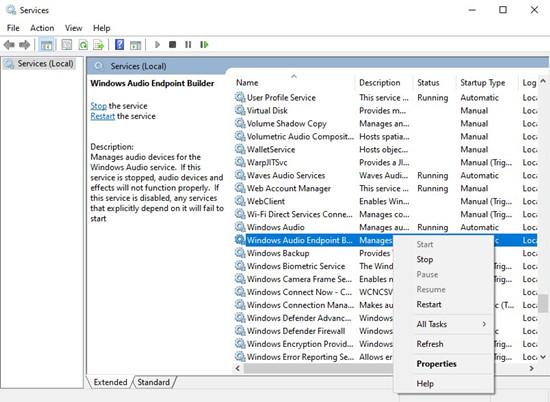Image resolution: width=550 pixels, height=402 pixels.
Task: Select the Wi-Fi Direct Services Conne... row
Action: tap(385, 214)
